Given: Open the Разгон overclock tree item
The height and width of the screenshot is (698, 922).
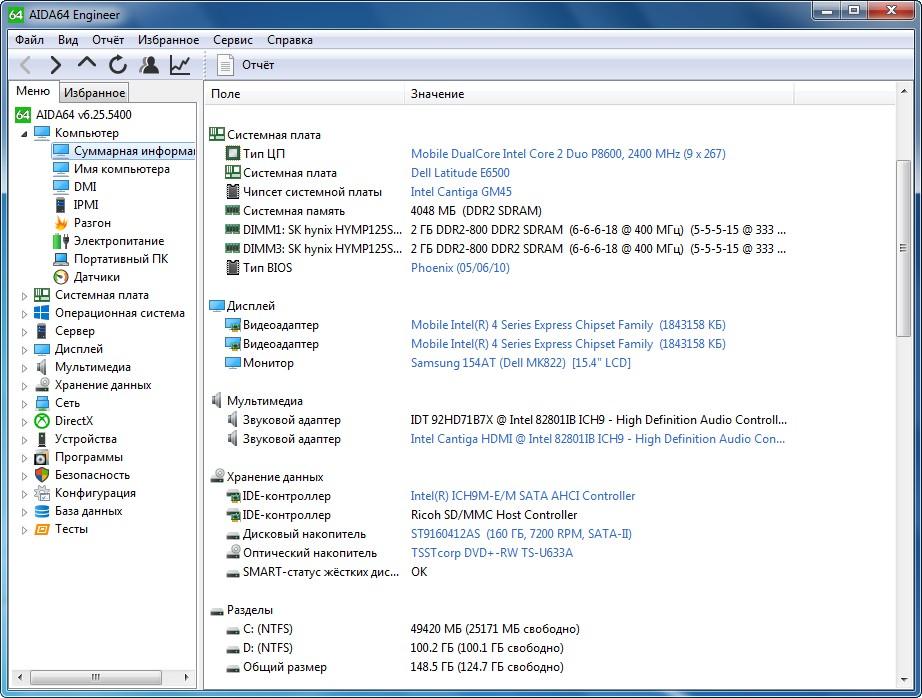Looking at the screenshot, I should click(x=92, y=223).
